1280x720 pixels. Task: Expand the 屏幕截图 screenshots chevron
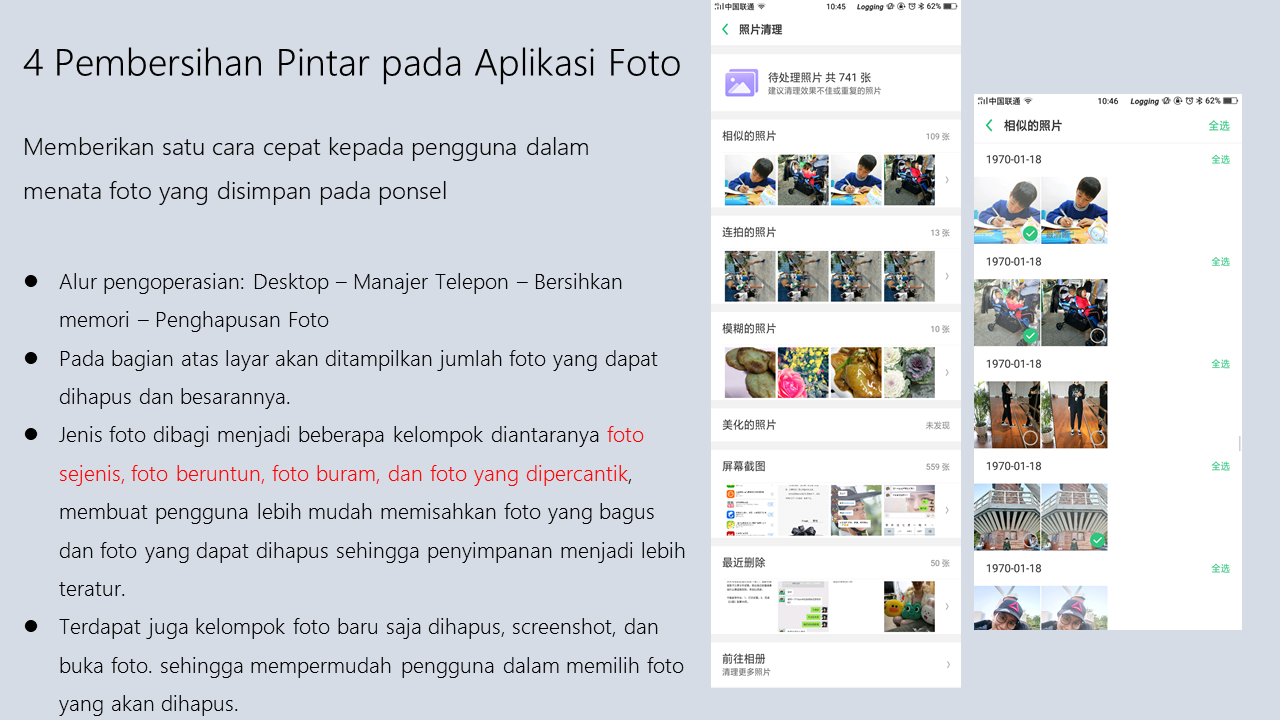(x=947, y=510)
